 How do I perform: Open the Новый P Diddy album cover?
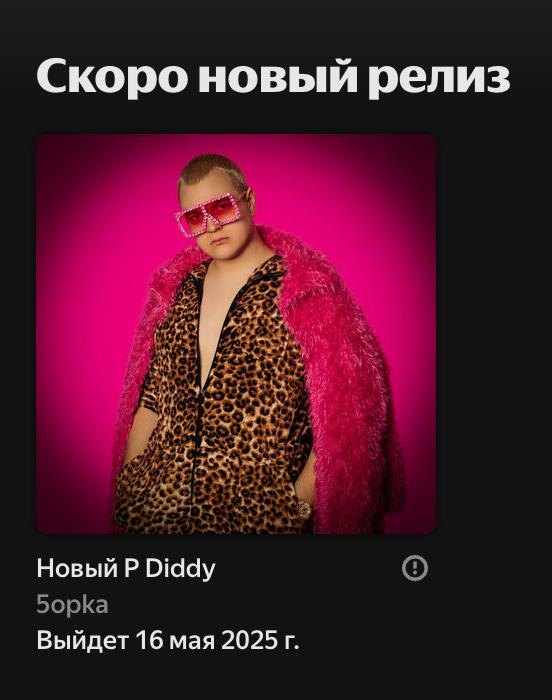click(x=236, y=334)
